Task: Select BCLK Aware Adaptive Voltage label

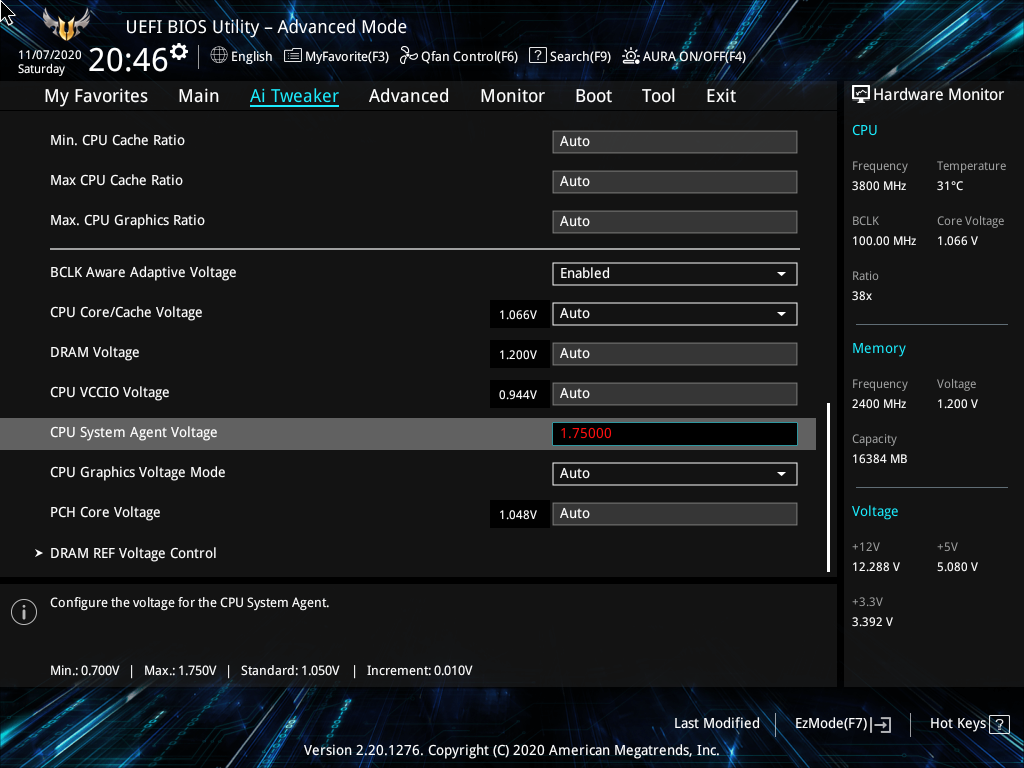Action: [143, 272]
